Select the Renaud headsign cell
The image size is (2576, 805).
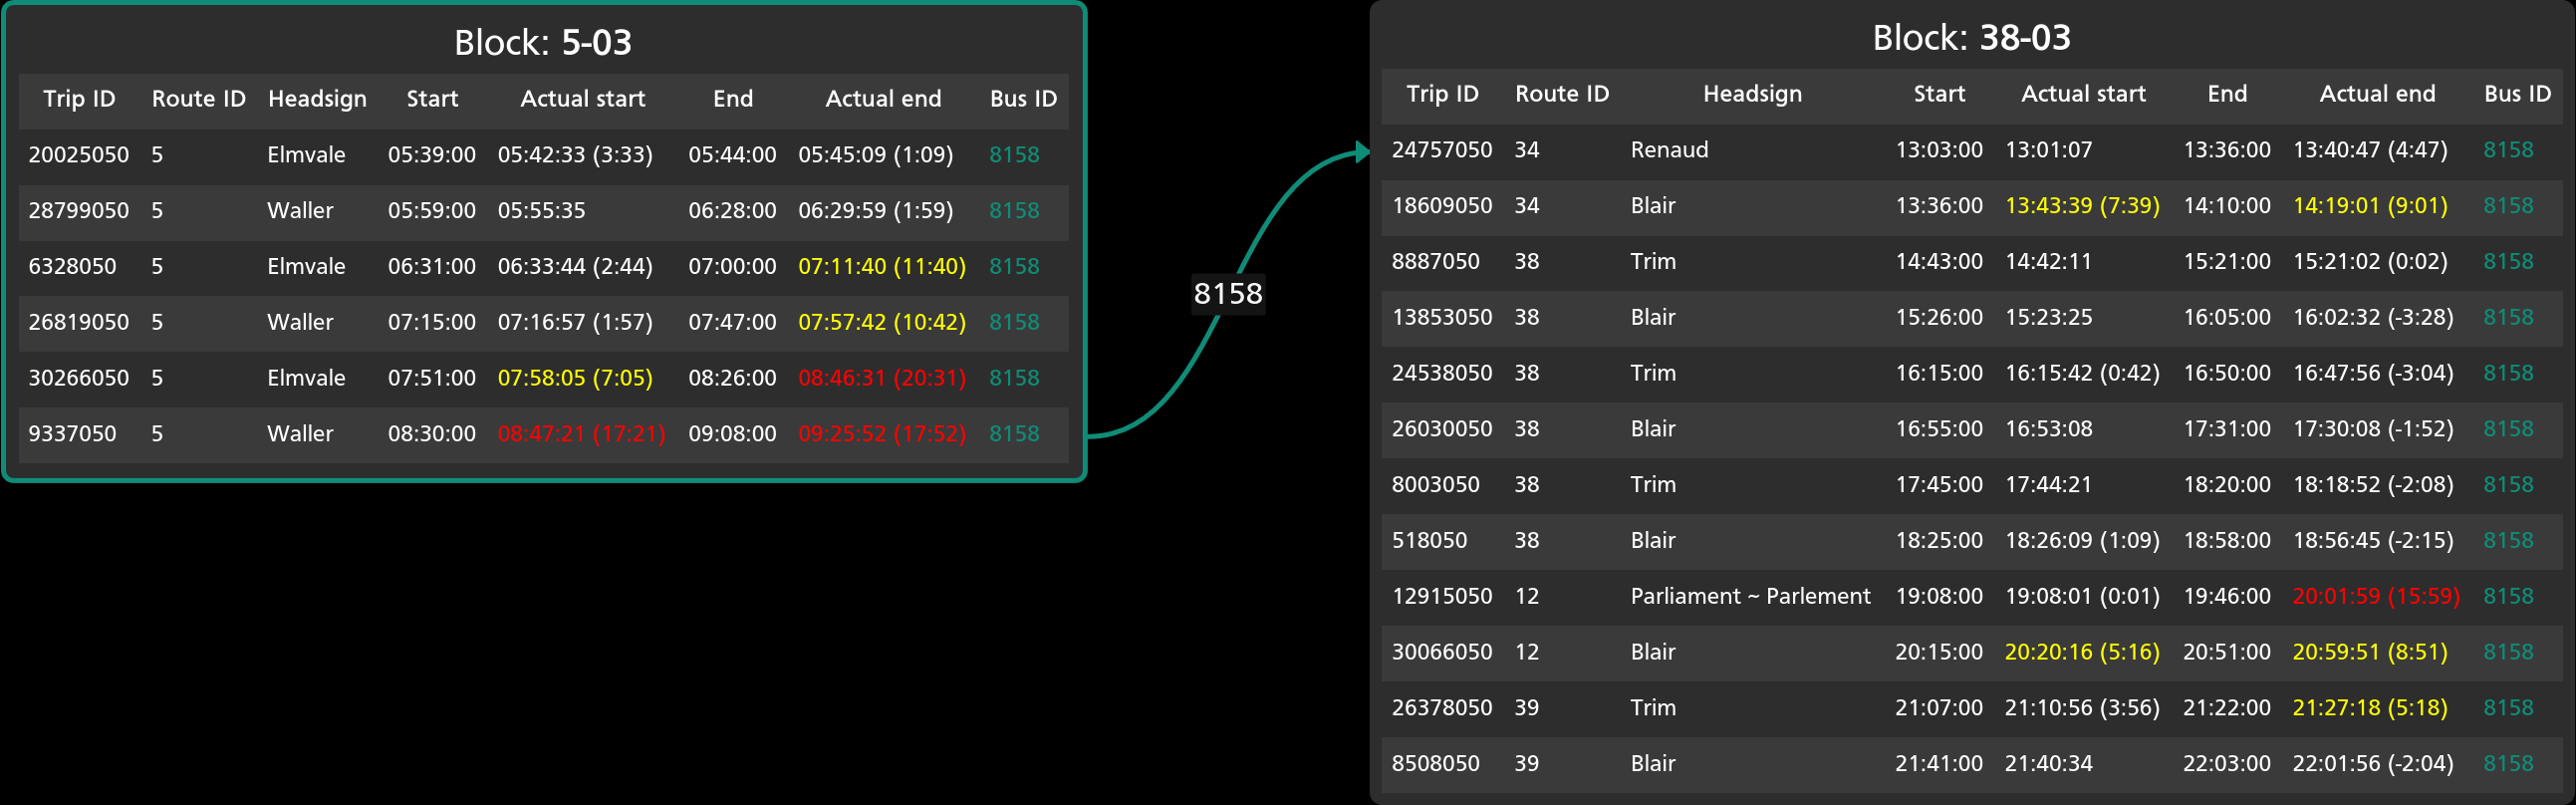coord(1668,150)
